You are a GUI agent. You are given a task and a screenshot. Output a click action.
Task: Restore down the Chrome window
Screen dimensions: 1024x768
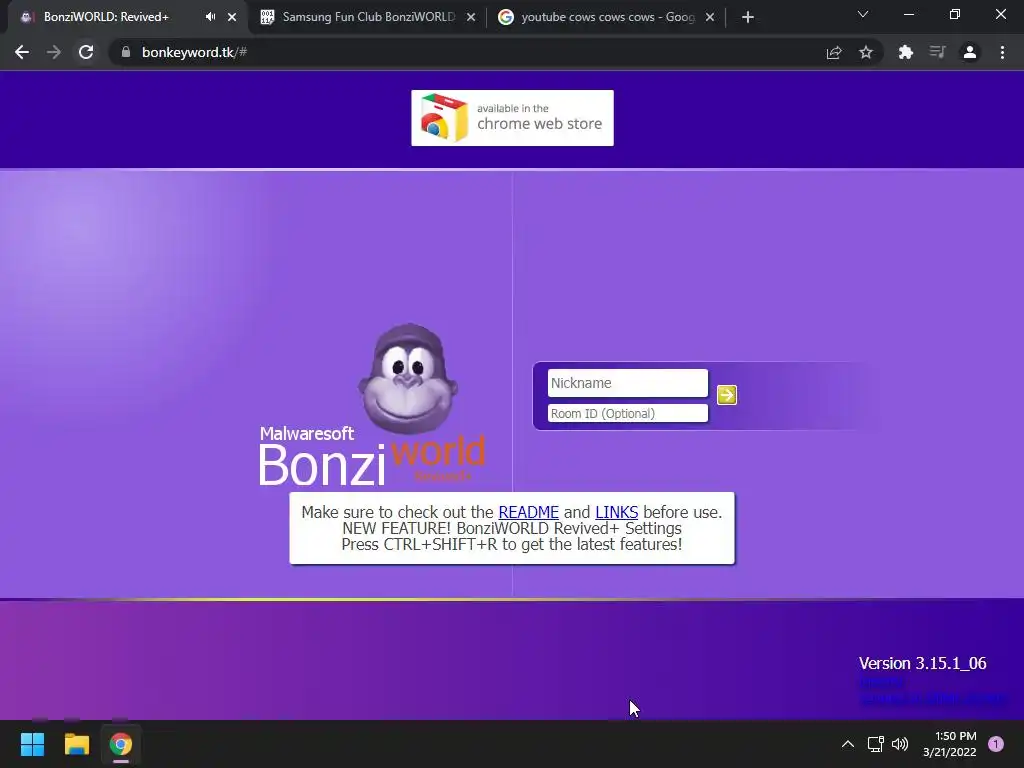955,14
